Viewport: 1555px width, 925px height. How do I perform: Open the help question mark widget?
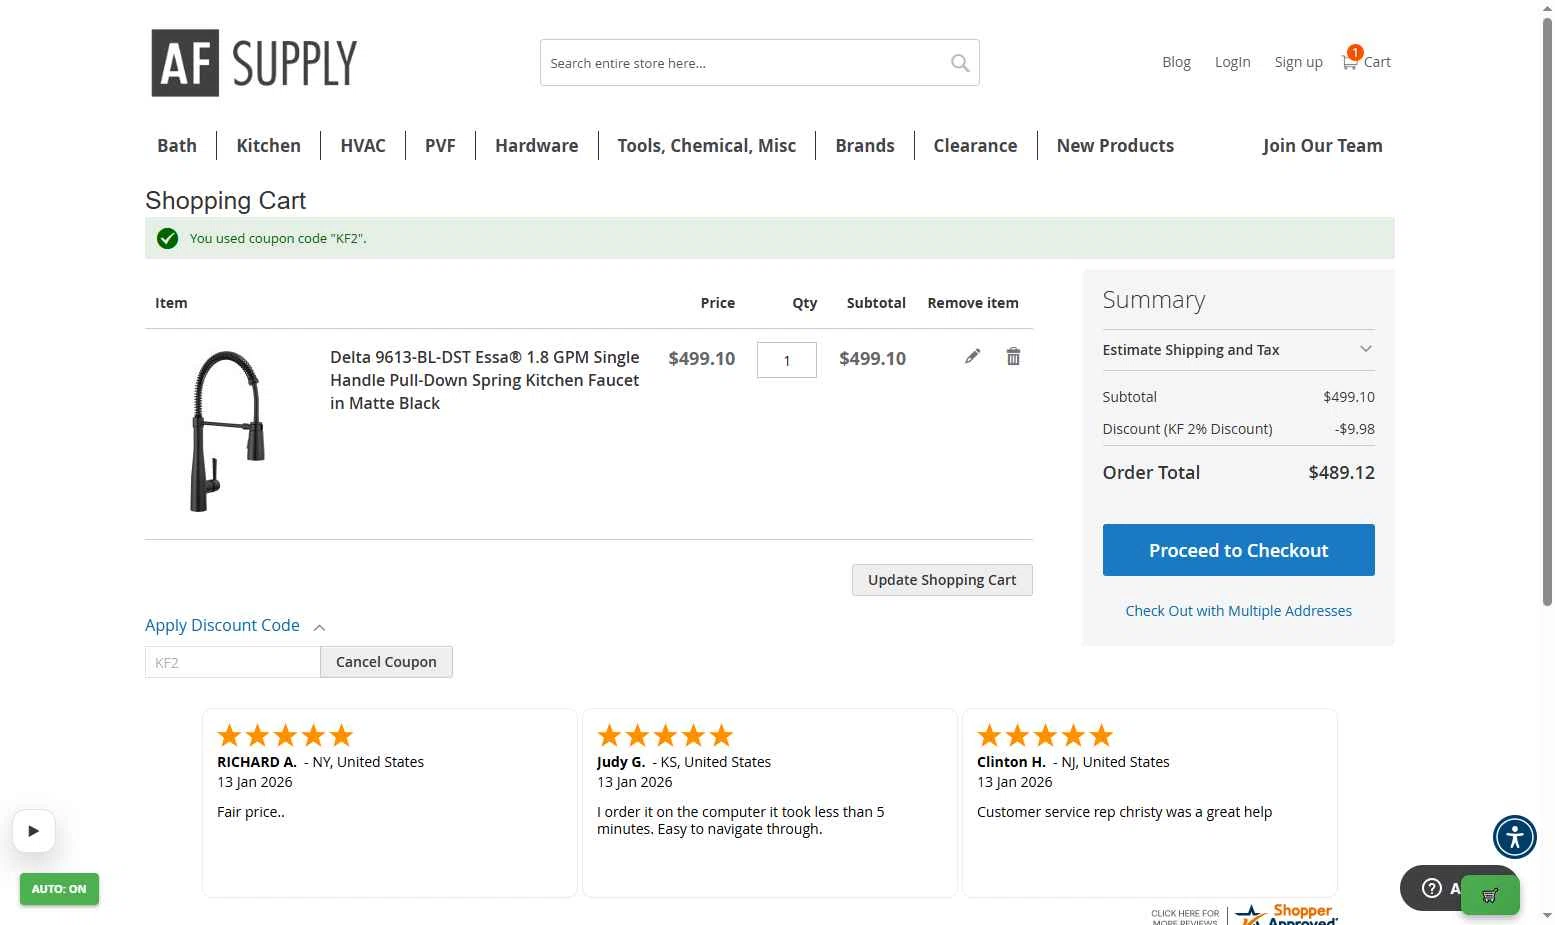[1432, 888]
